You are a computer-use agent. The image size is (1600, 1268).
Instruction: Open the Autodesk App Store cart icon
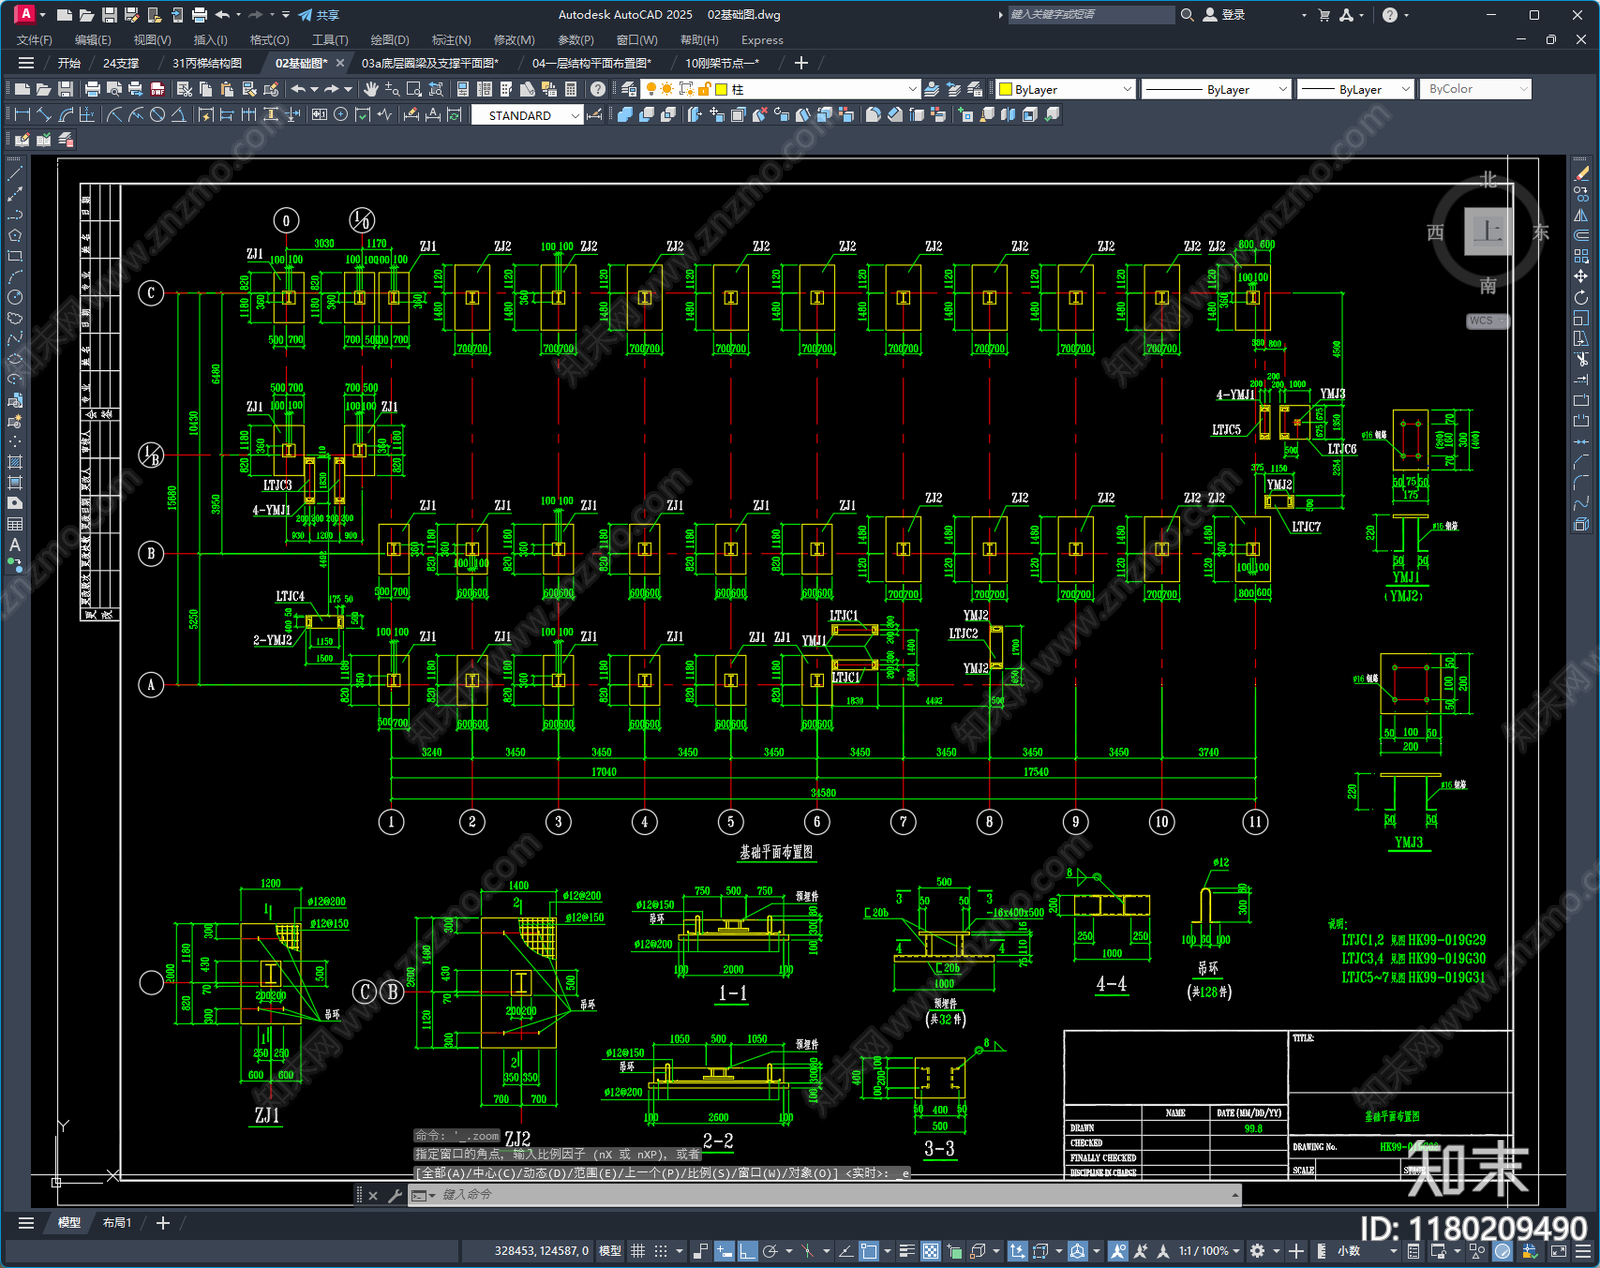point(1325,15)
